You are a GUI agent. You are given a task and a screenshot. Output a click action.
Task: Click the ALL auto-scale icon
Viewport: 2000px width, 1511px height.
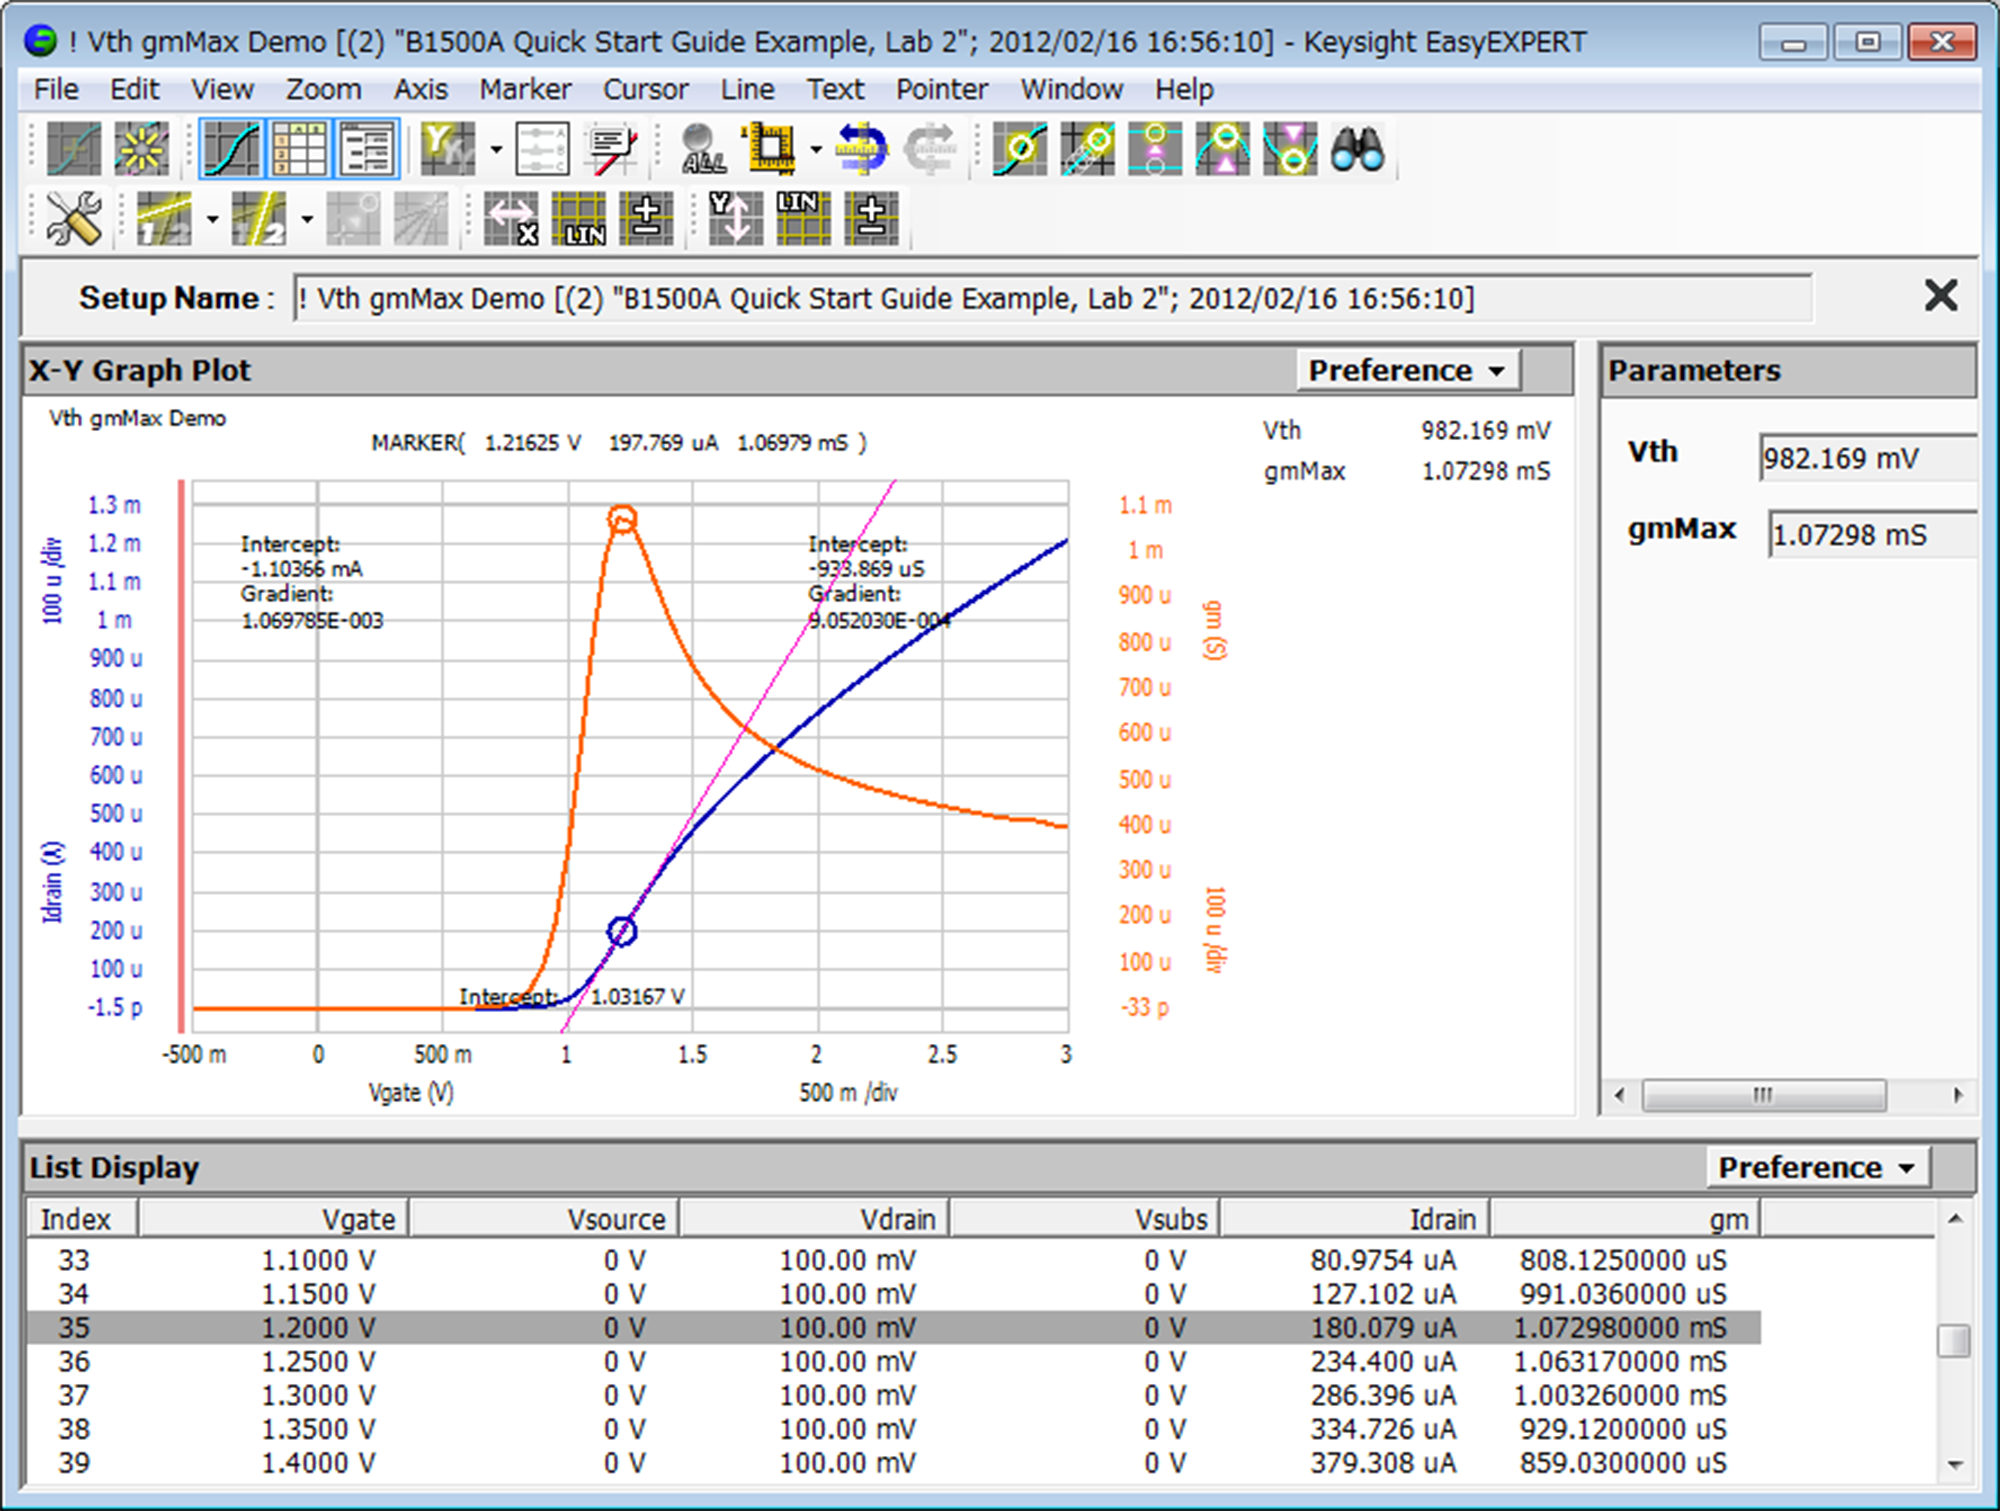(x=703, y=149)
